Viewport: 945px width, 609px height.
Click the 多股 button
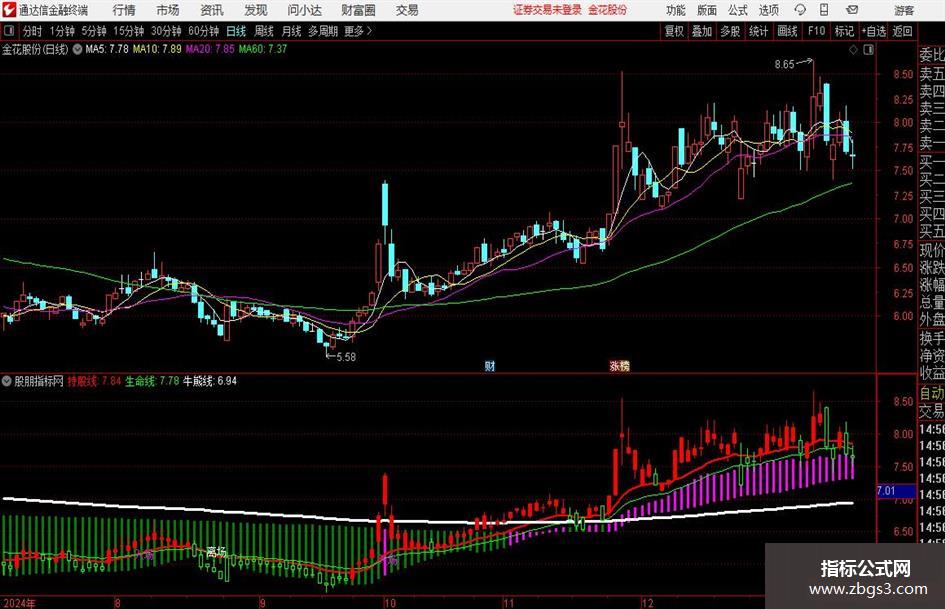tap(730, 31)
